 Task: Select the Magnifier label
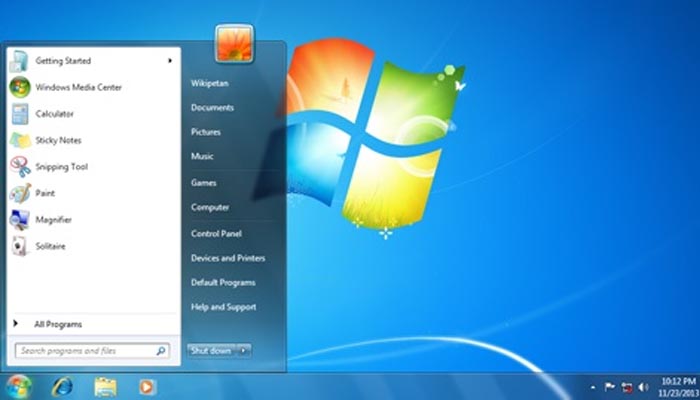tap(54, 220)
